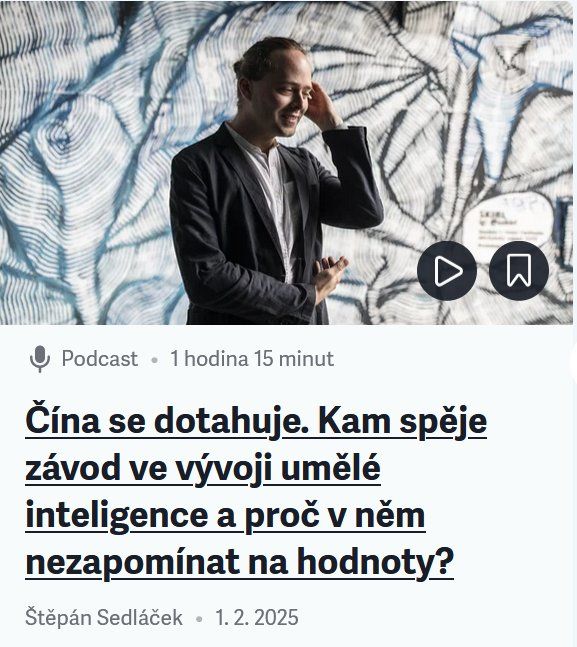
Task: Open the article's photo thumbnail
Action: click(x=286, y=163)
